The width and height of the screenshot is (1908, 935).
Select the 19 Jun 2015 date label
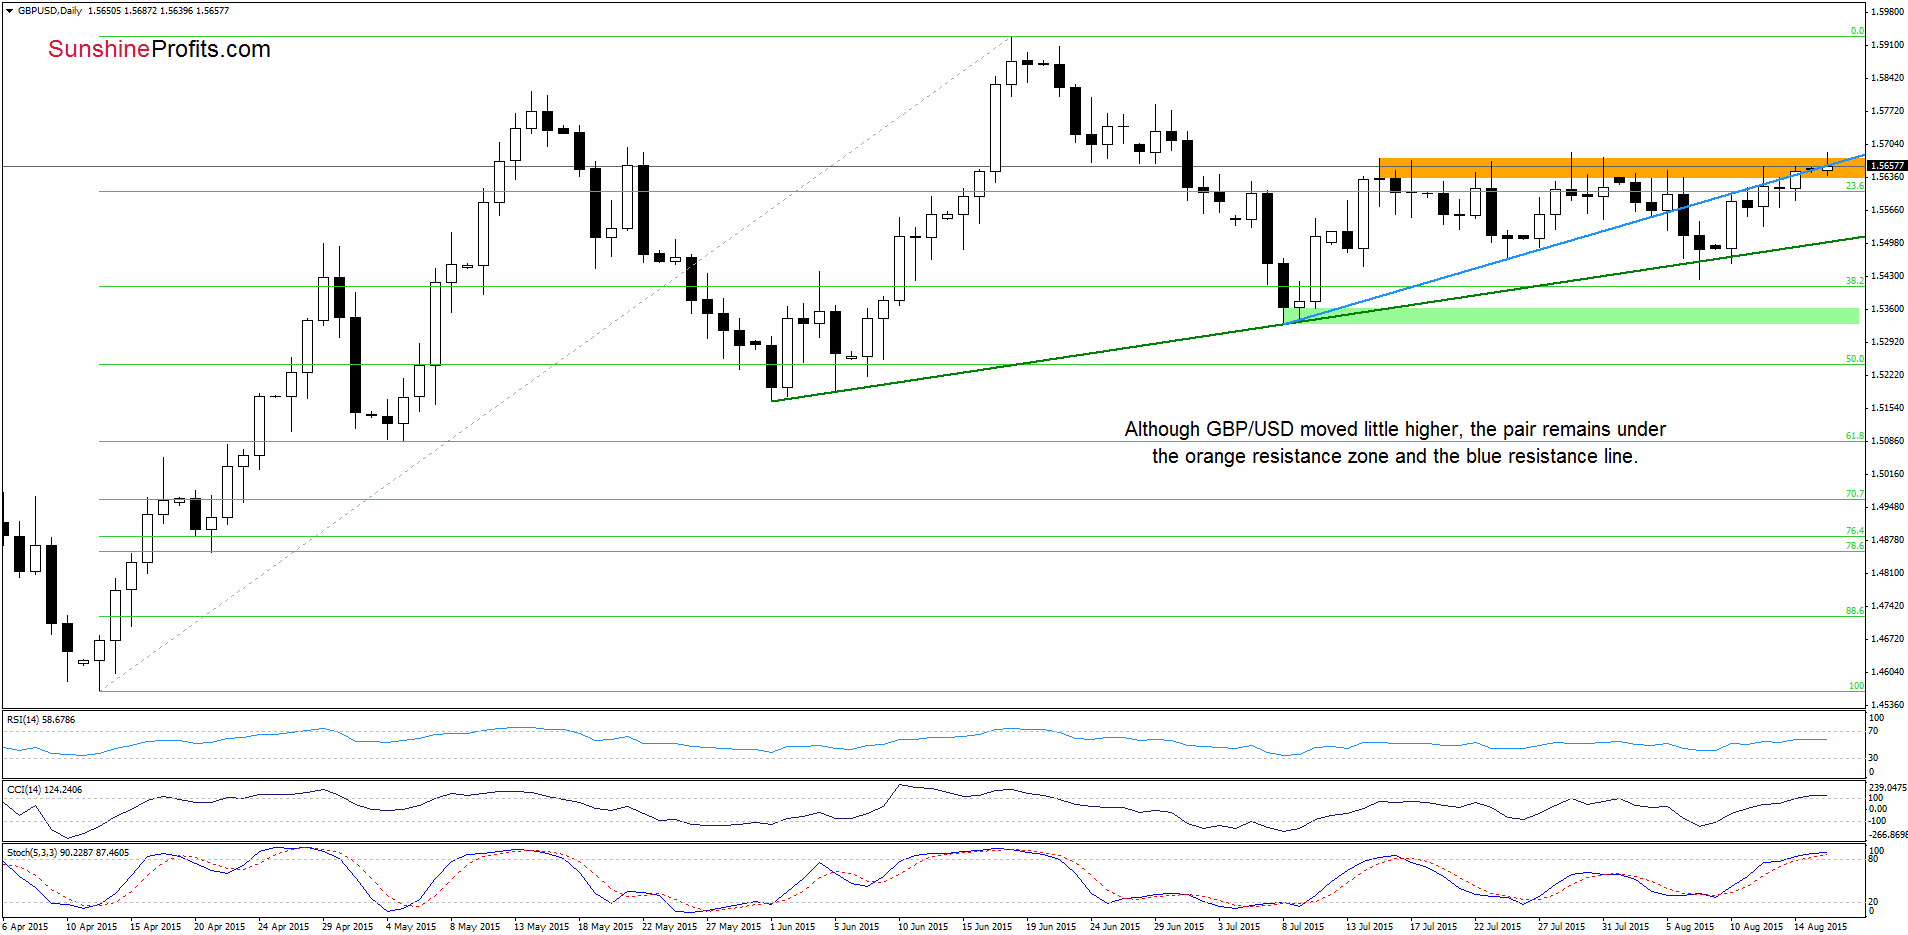(x=1052, y=927)
